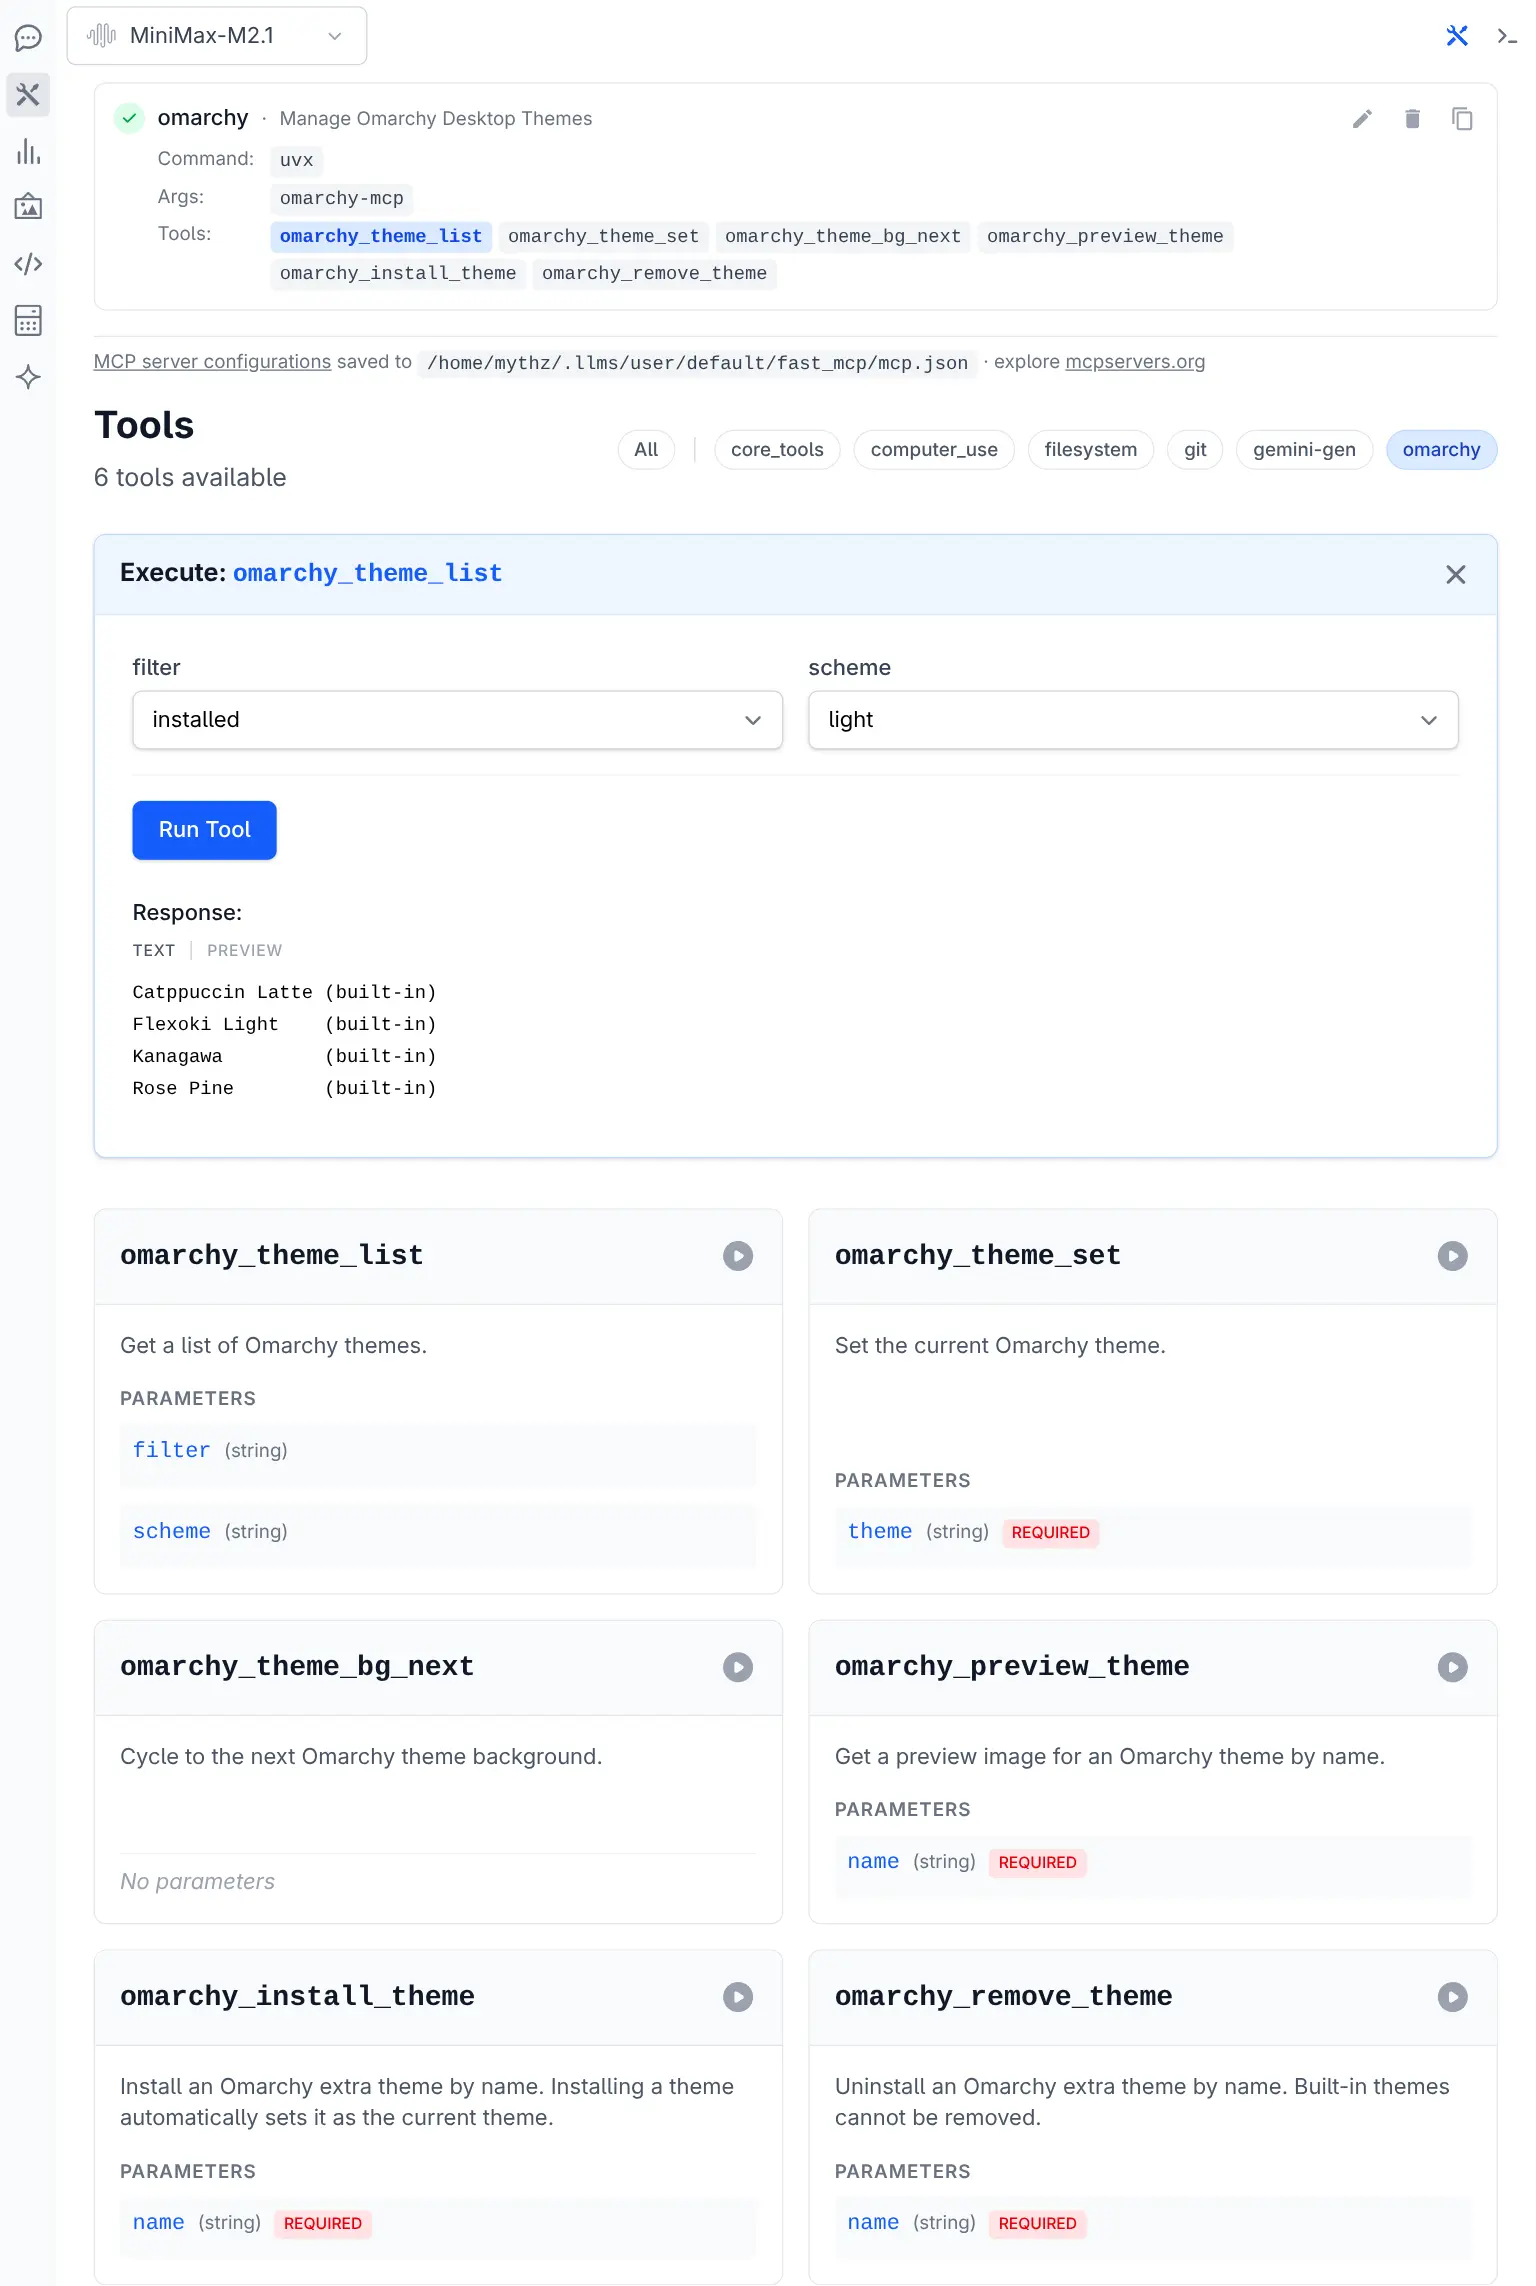Copy the omarchy server configuration
Viewport: 1536px width, 2286px height.
pos(1462,119)
